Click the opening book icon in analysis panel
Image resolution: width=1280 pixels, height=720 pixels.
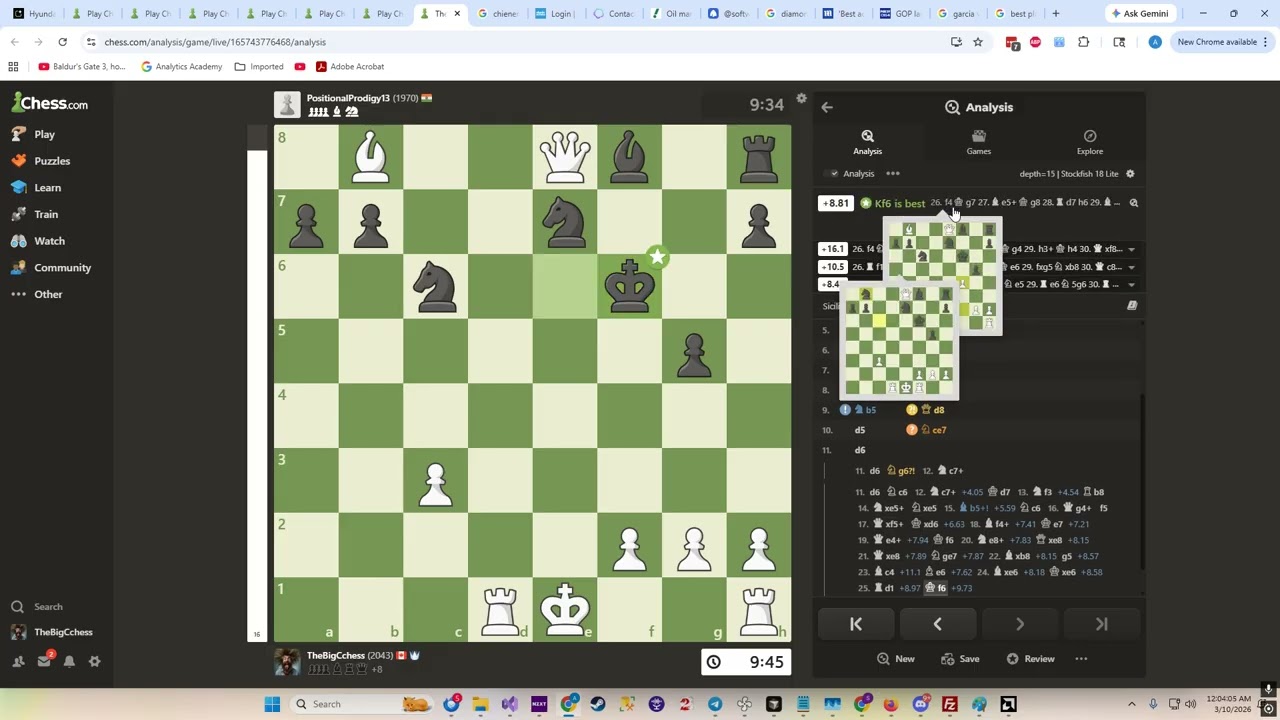tap(1132, 306)
